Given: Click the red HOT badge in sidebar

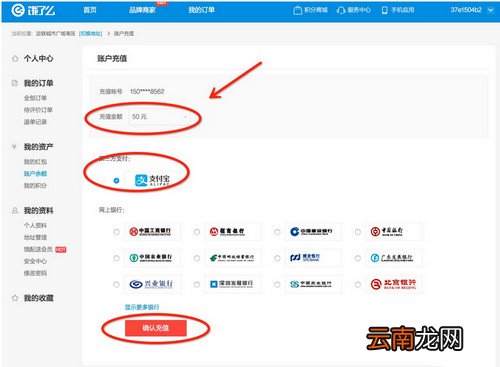Looking at the screenshot, I should coord(61,249).
